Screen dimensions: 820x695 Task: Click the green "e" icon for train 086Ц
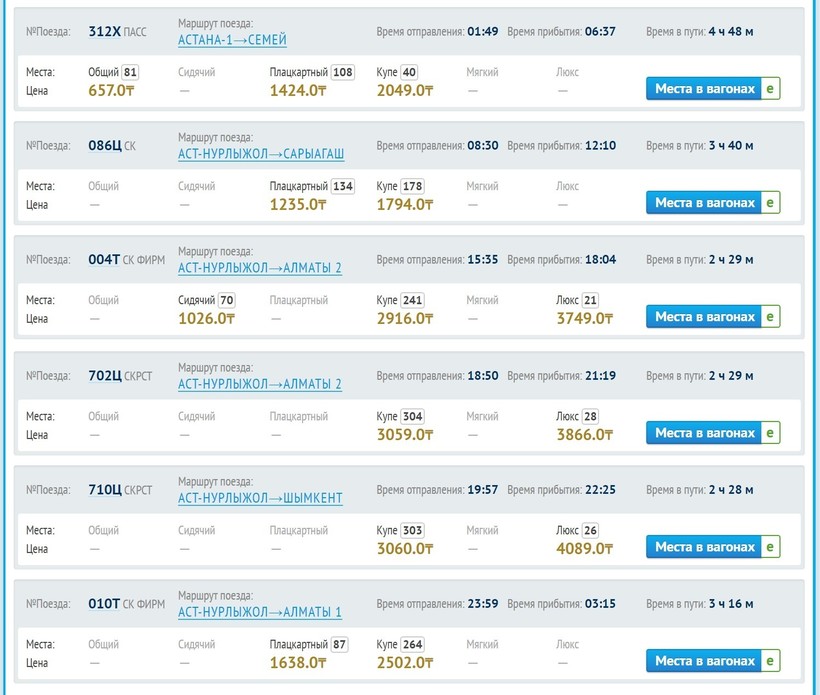click(x=770, y=203)
